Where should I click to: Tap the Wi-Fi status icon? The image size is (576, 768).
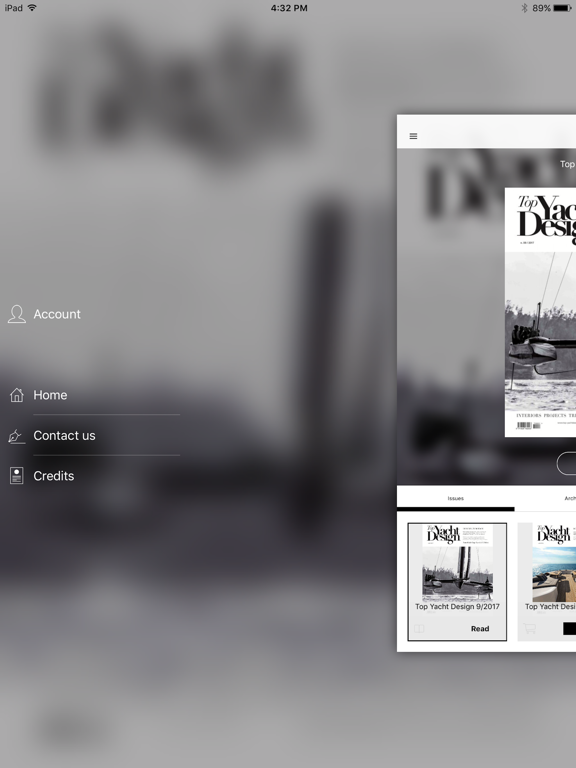coord(32,8)
